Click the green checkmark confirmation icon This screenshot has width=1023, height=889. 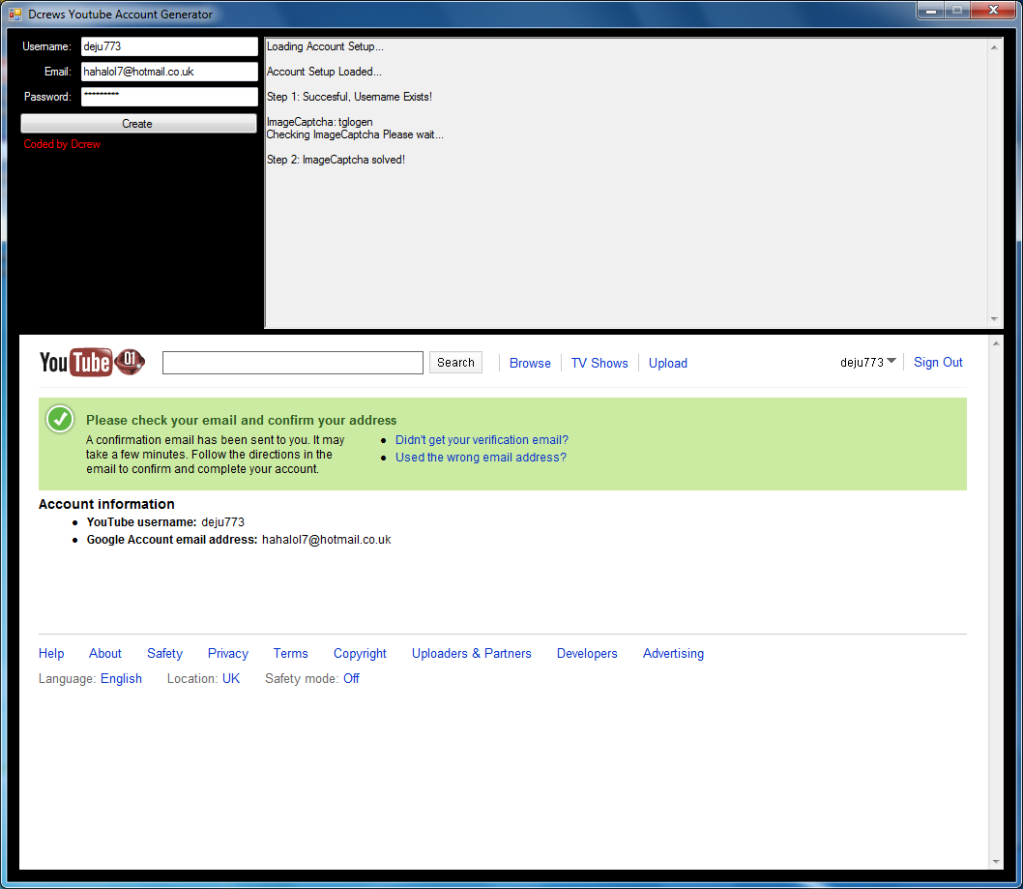[60, 419]
